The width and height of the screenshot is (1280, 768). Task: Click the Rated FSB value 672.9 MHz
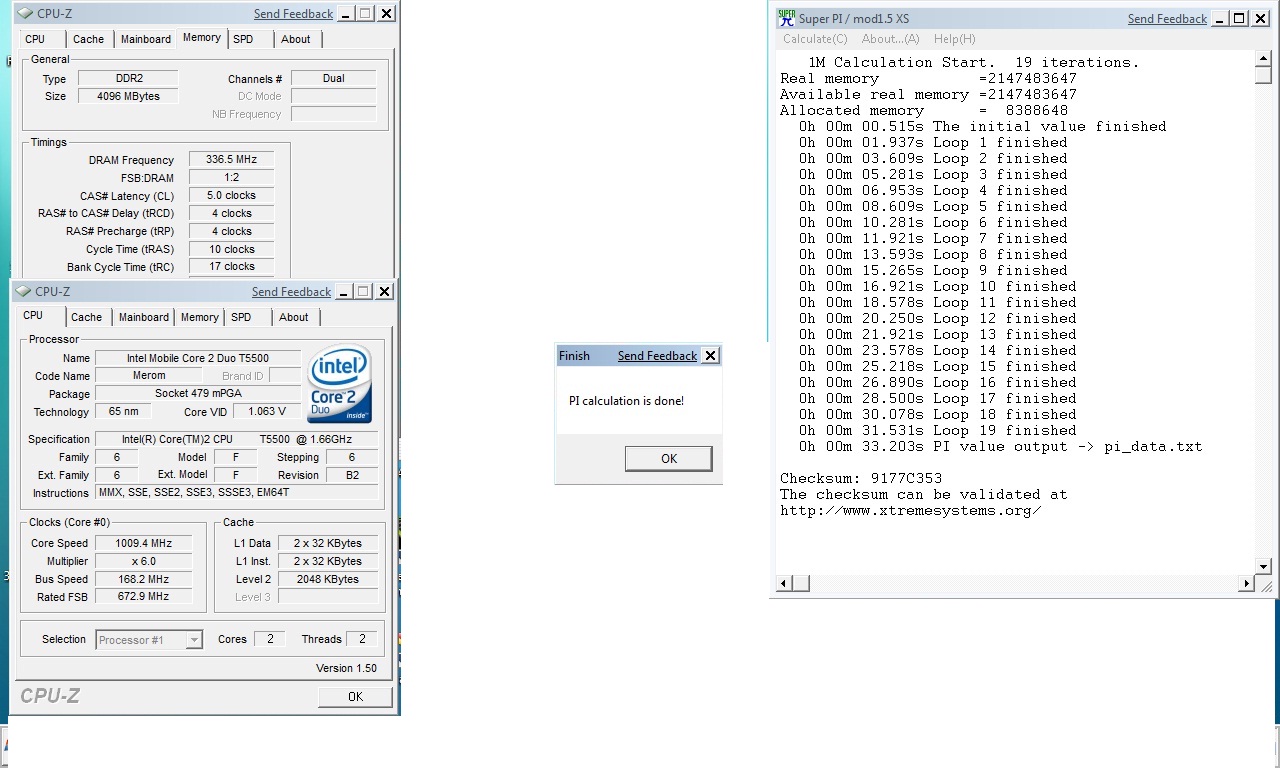[144, 596]
